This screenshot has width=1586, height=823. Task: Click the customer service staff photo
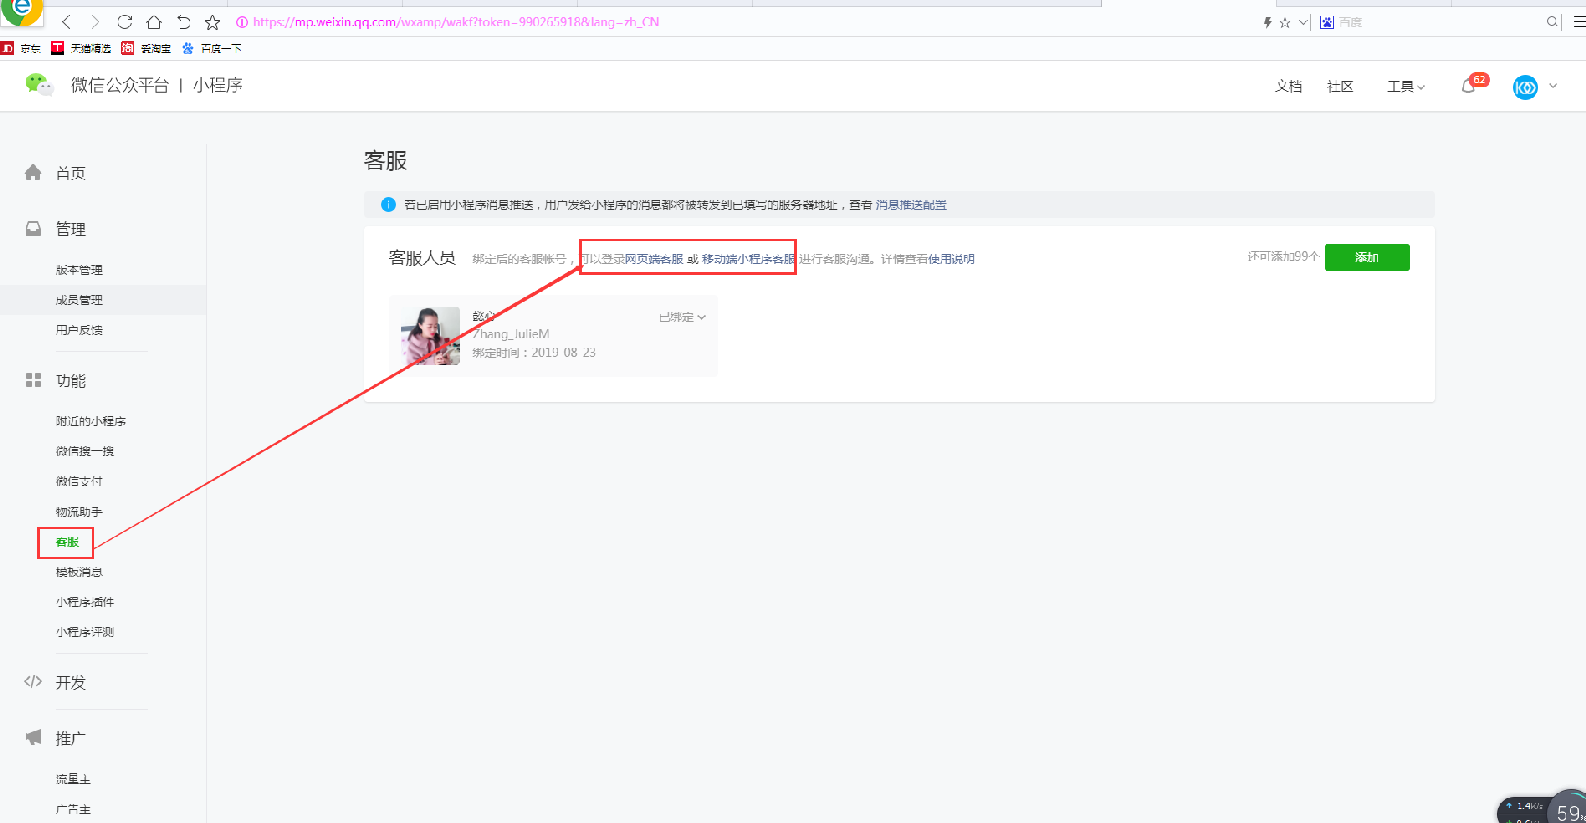click(x=430, y=336)
